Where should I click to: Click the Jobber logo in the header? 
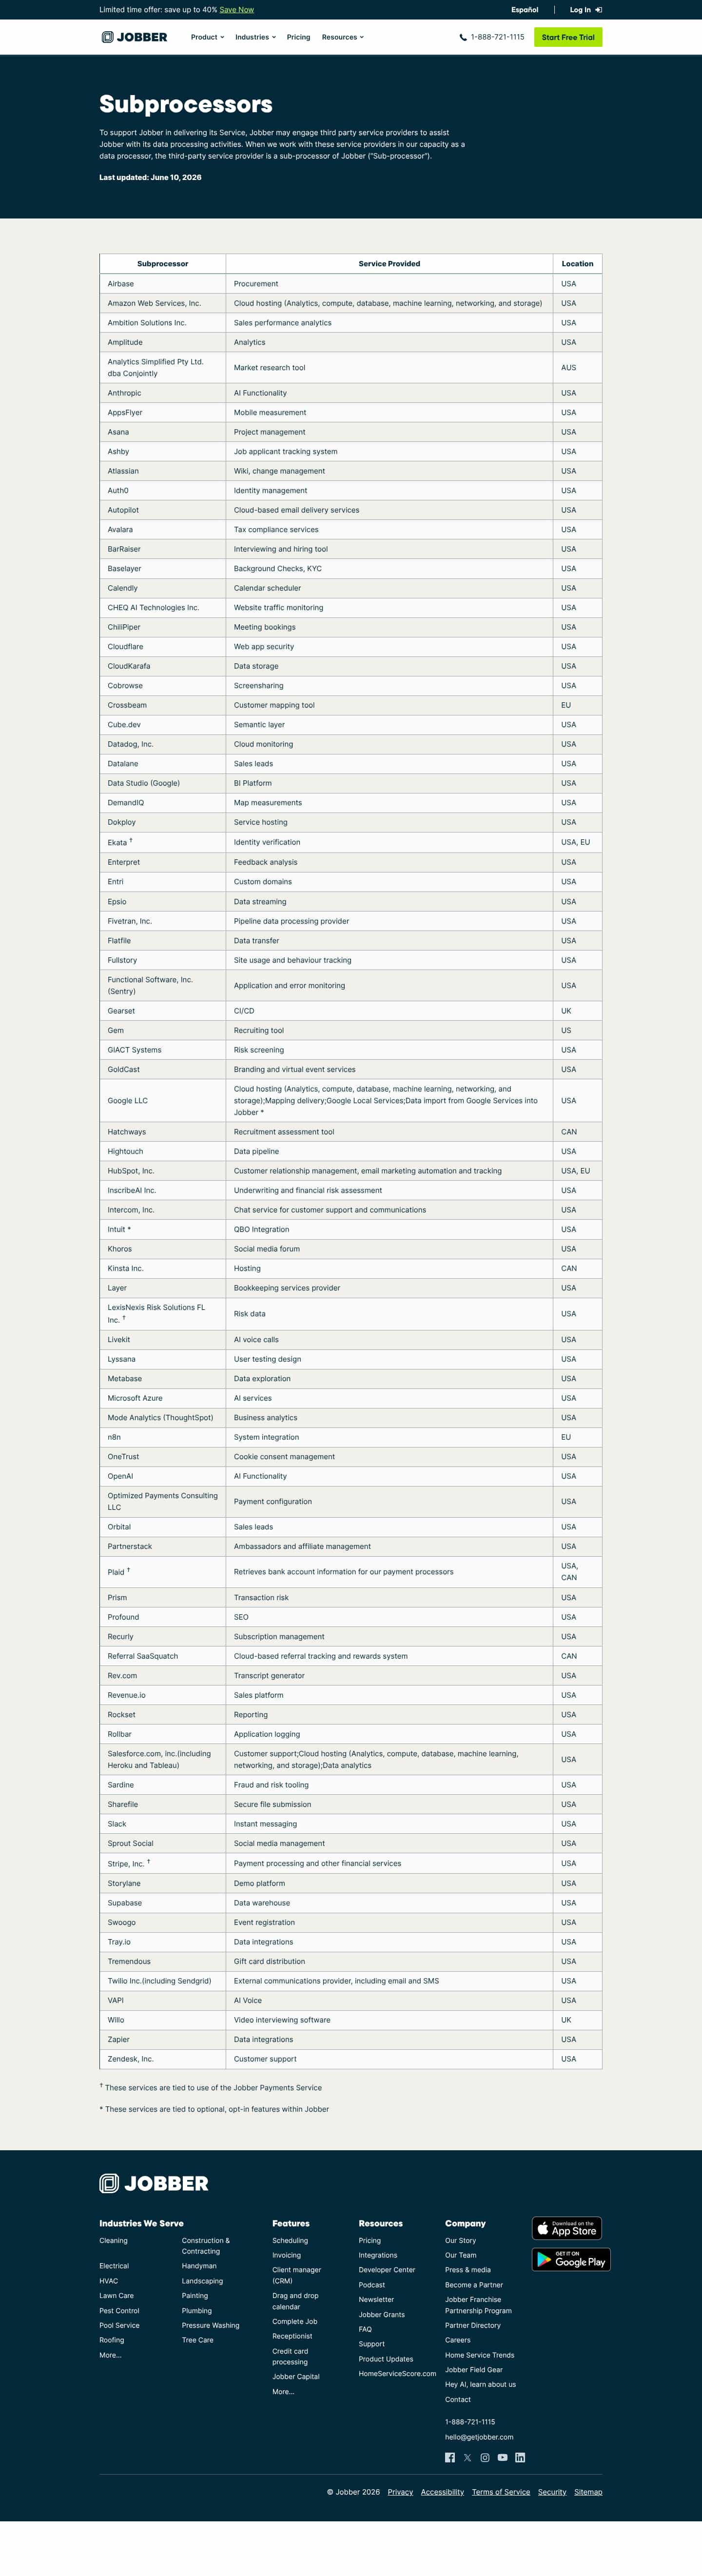pyautogui.click(x=134, y=37)
